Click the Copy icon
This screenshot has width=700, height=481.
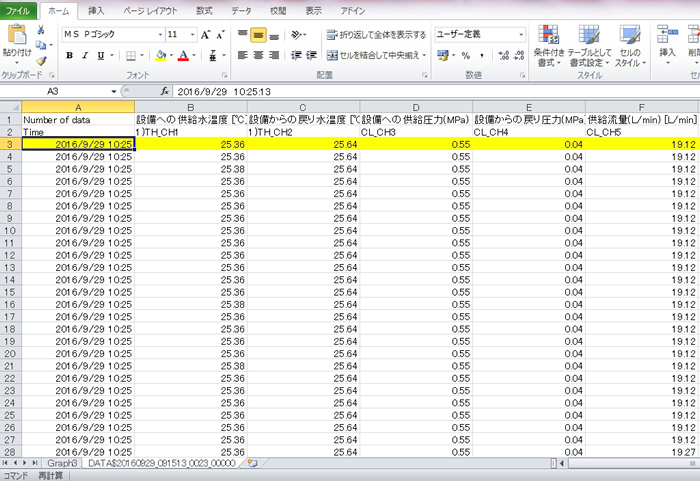(41, 45)
